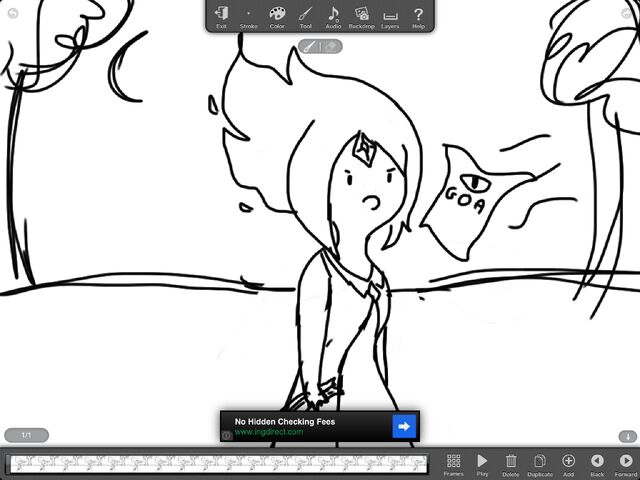Tap the ad info icon

pyautogui.click(x=227, y=436)
